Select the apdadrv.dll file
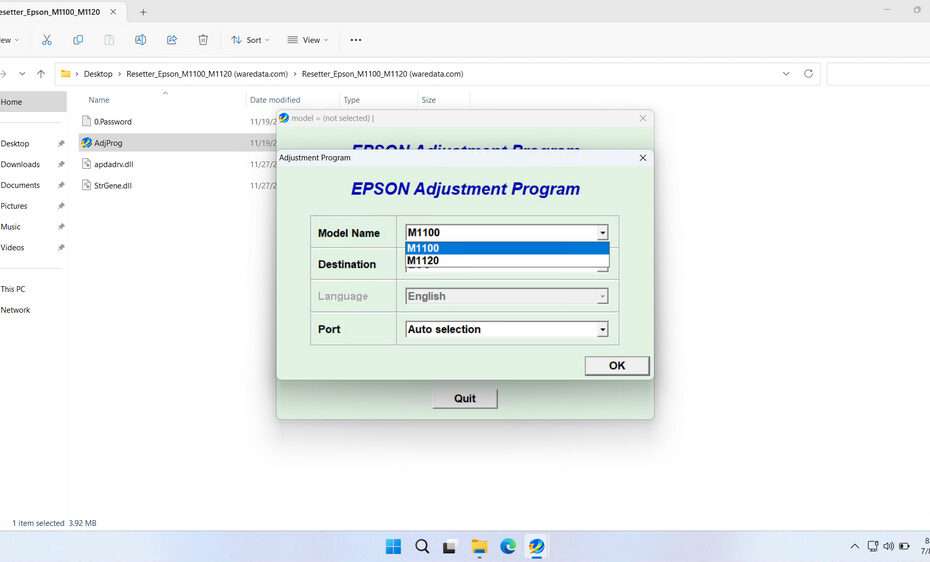 (x=114, y=164)
